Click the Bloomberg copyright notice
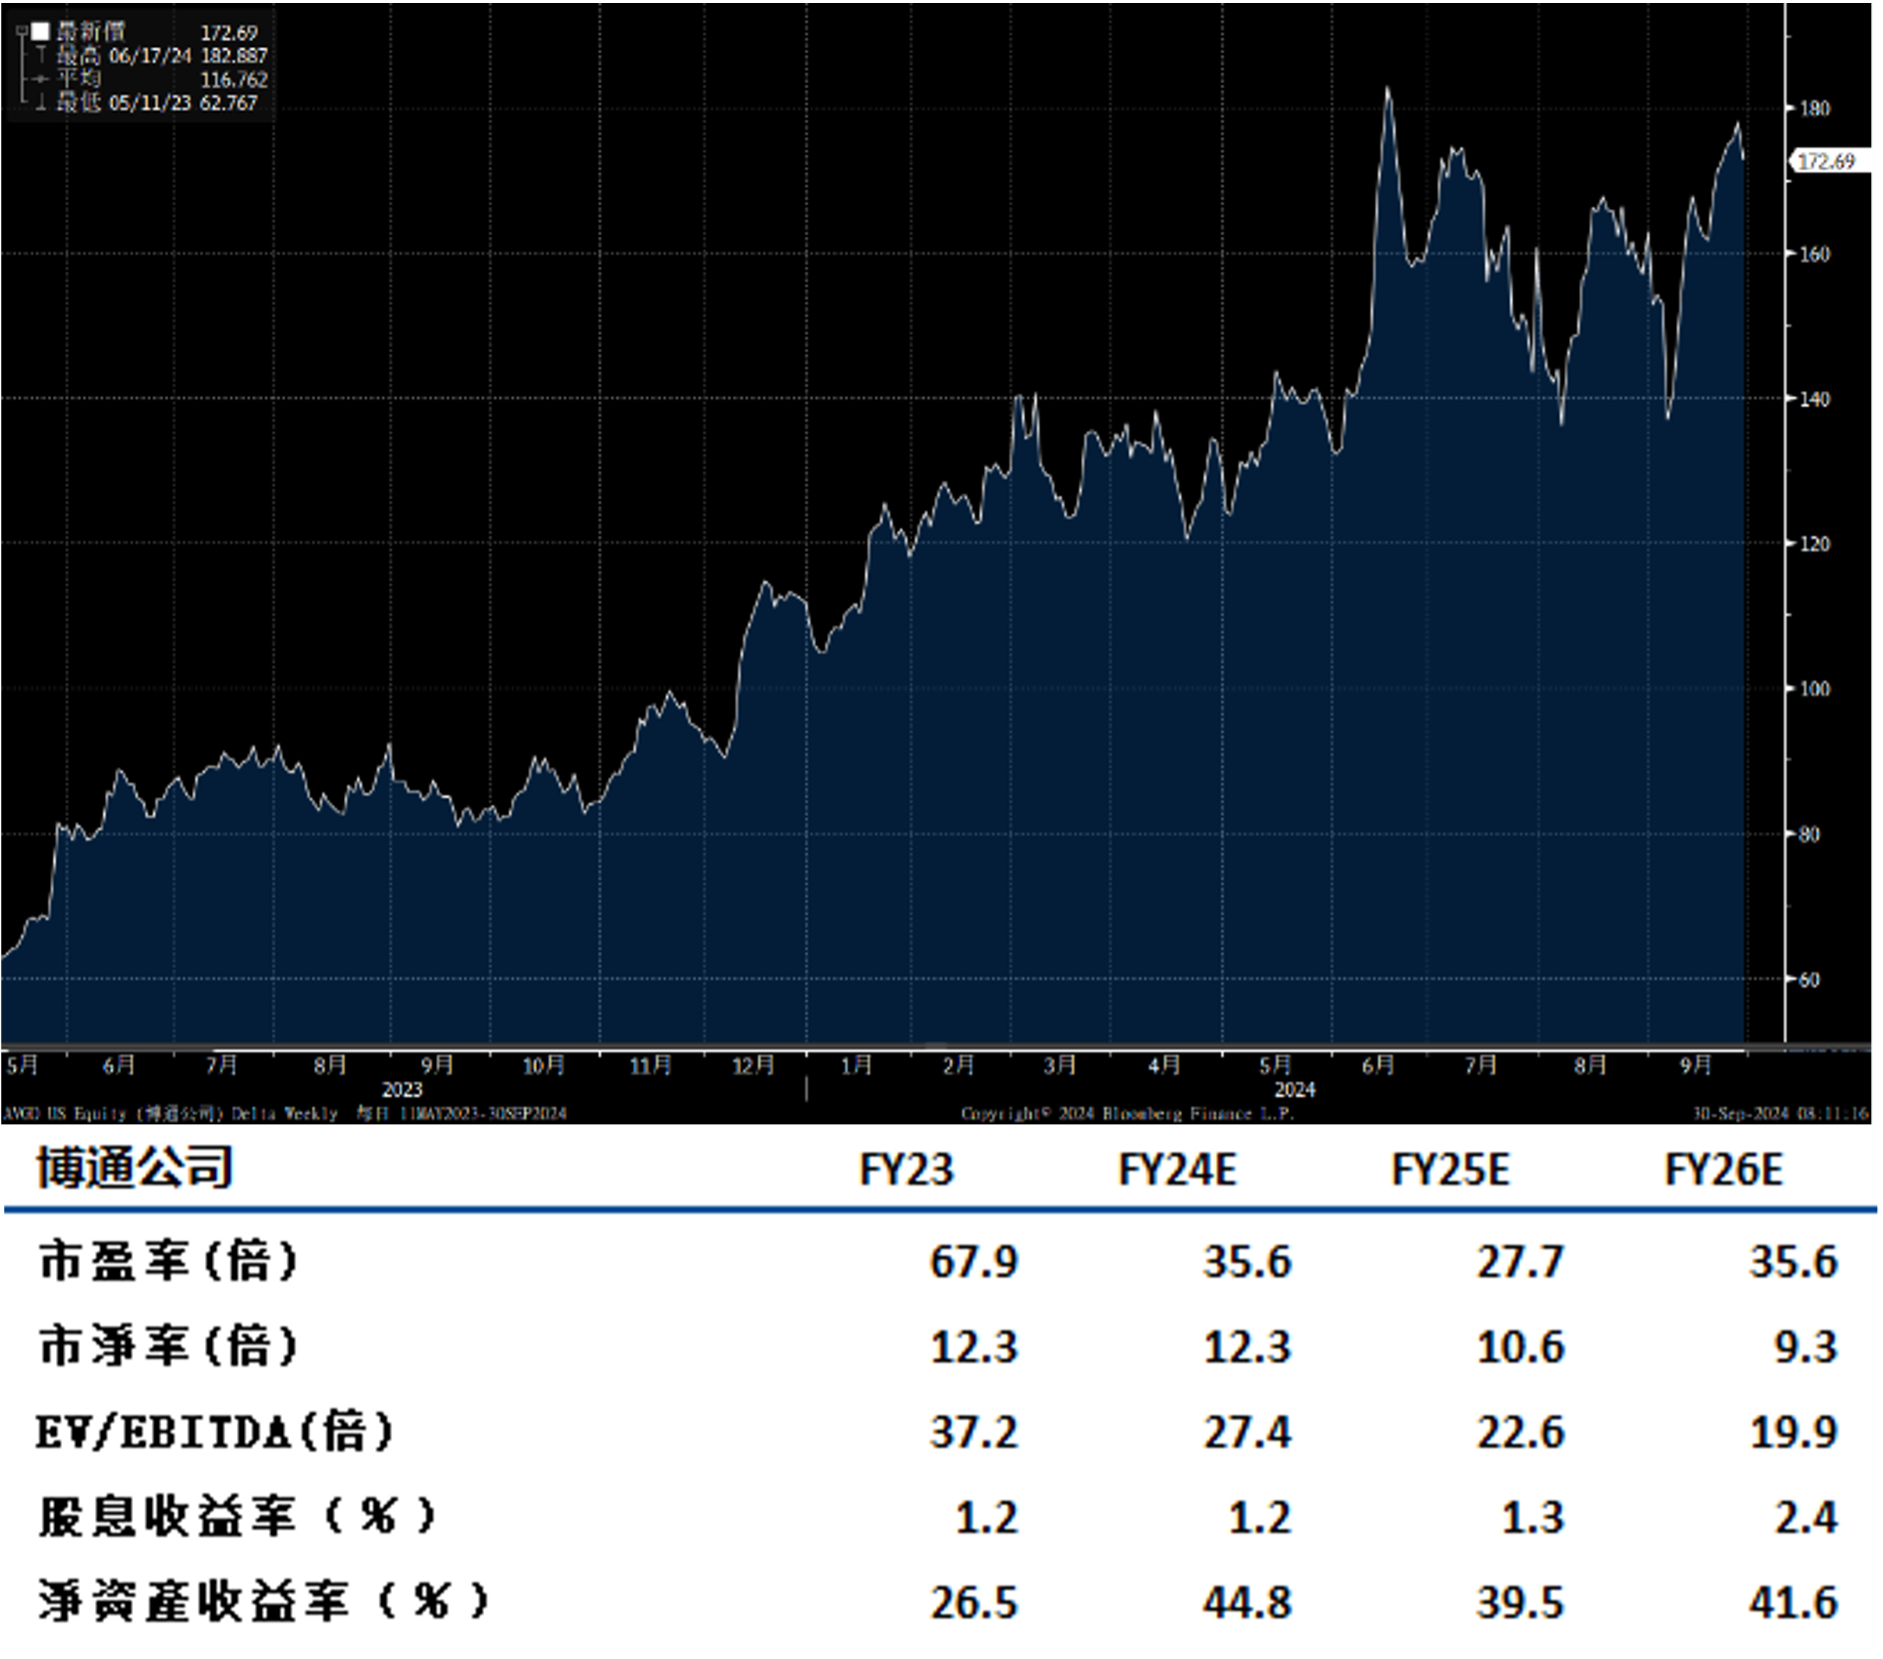This screenshot has height=1659, width=1883. [1127, 1112]
